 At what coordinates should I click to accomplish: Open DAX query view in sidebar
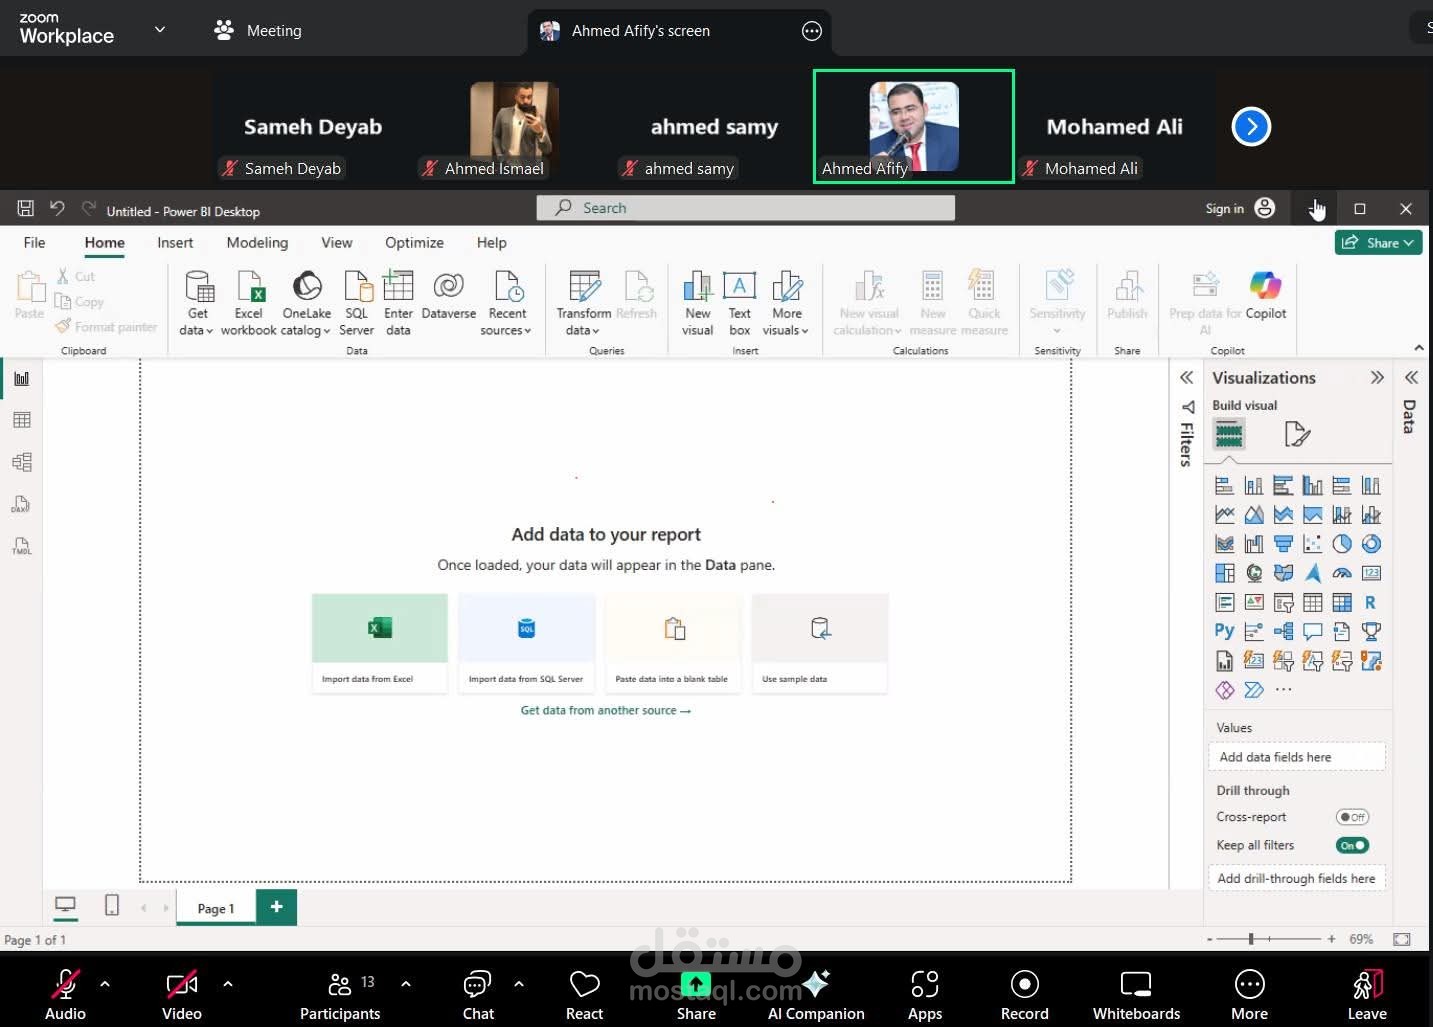22,504
